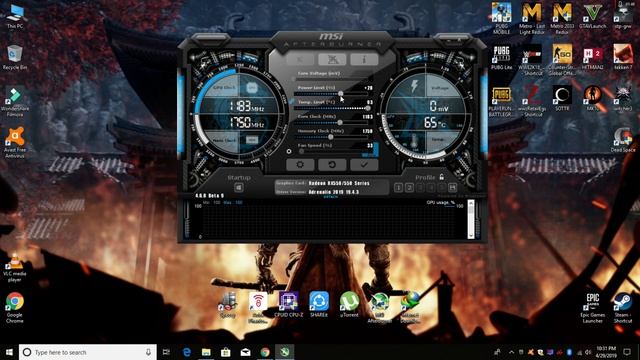Screen dimensions: 640x360
Task: Click the K button in Afterburner's top row
Action: [300, 60]
